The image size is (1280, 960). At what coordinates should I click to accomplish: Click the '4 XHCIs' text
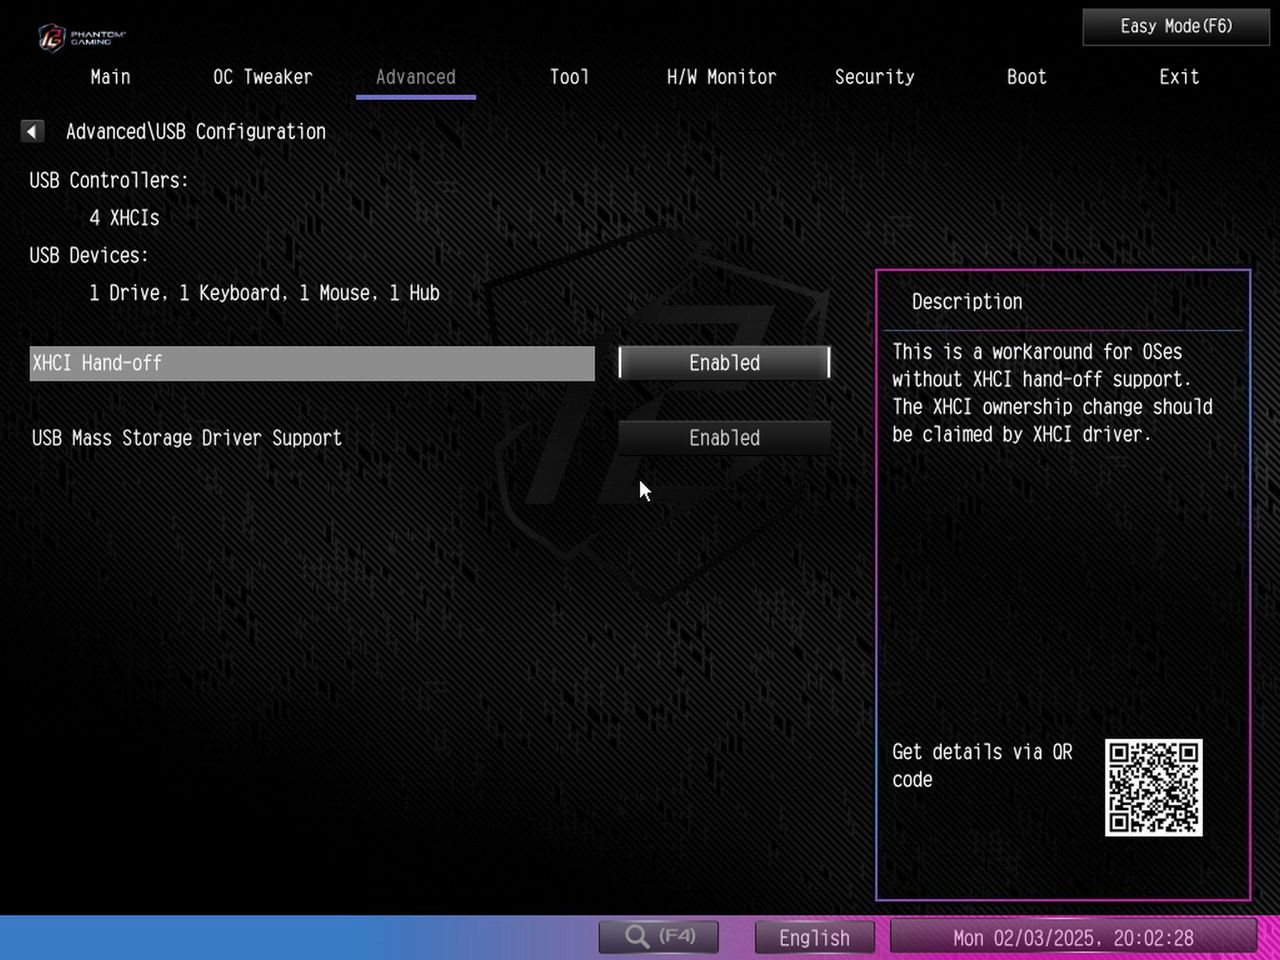point(124,218)
